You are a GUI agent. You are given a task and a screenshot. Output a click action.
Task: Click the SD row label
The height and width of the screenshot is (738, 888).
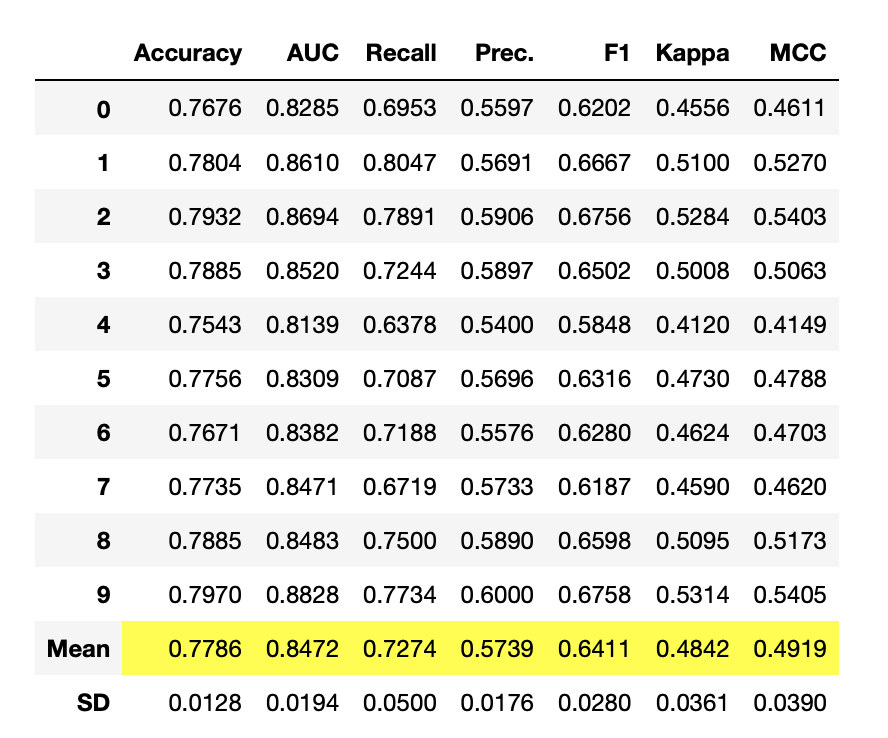93,703
